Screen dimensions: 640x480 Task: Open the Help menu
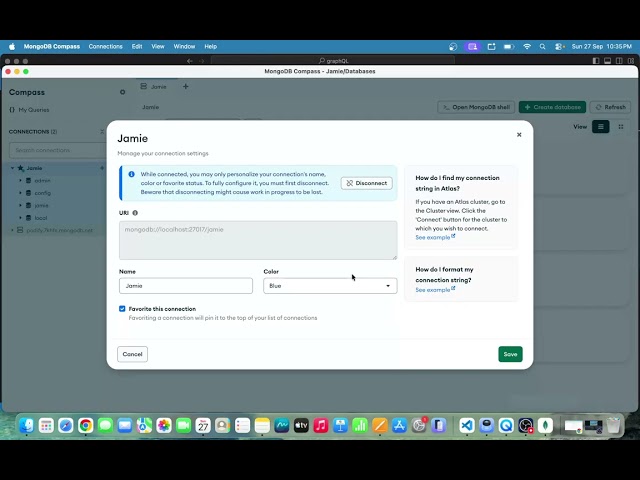point(211,47)
